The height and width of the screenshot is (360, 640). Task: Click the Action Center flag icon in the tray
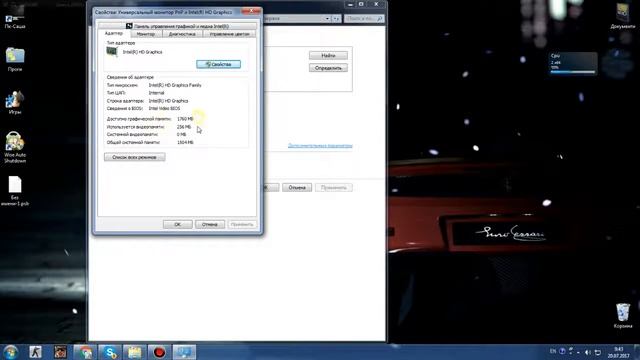pos(598,352)
